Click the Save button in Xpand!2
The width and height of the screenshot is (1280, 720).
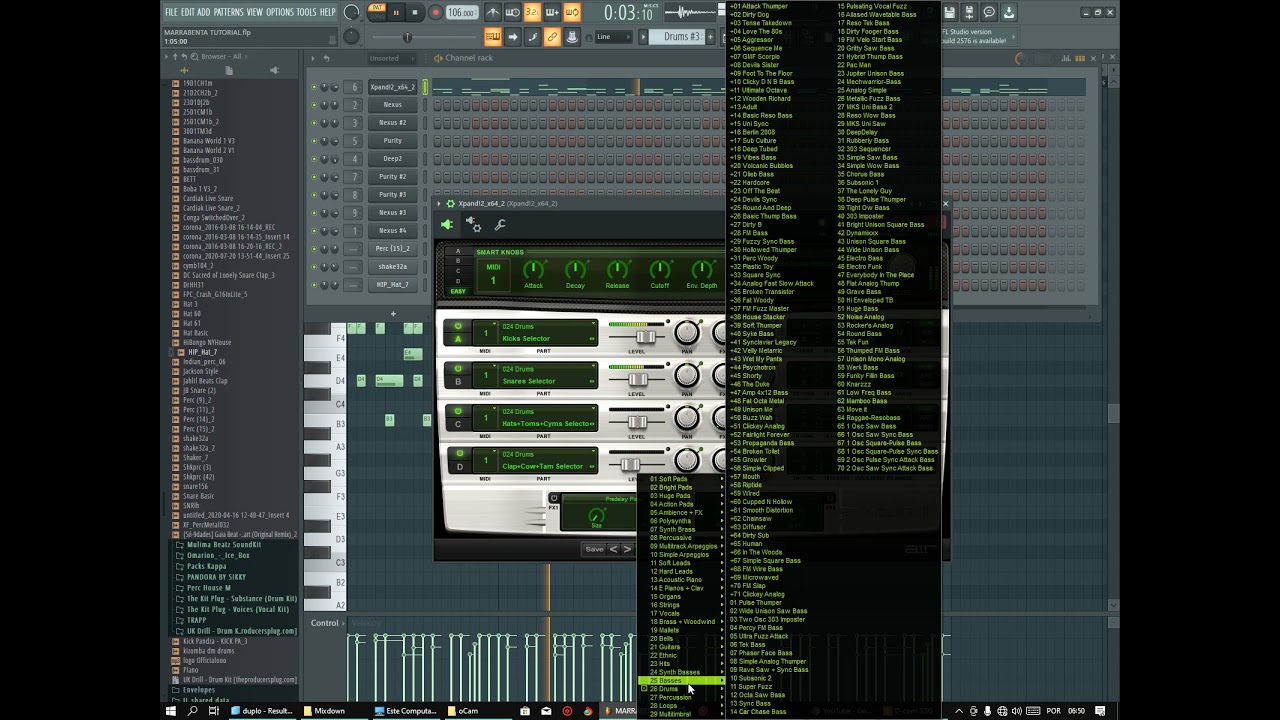click(x=594, y=549)
